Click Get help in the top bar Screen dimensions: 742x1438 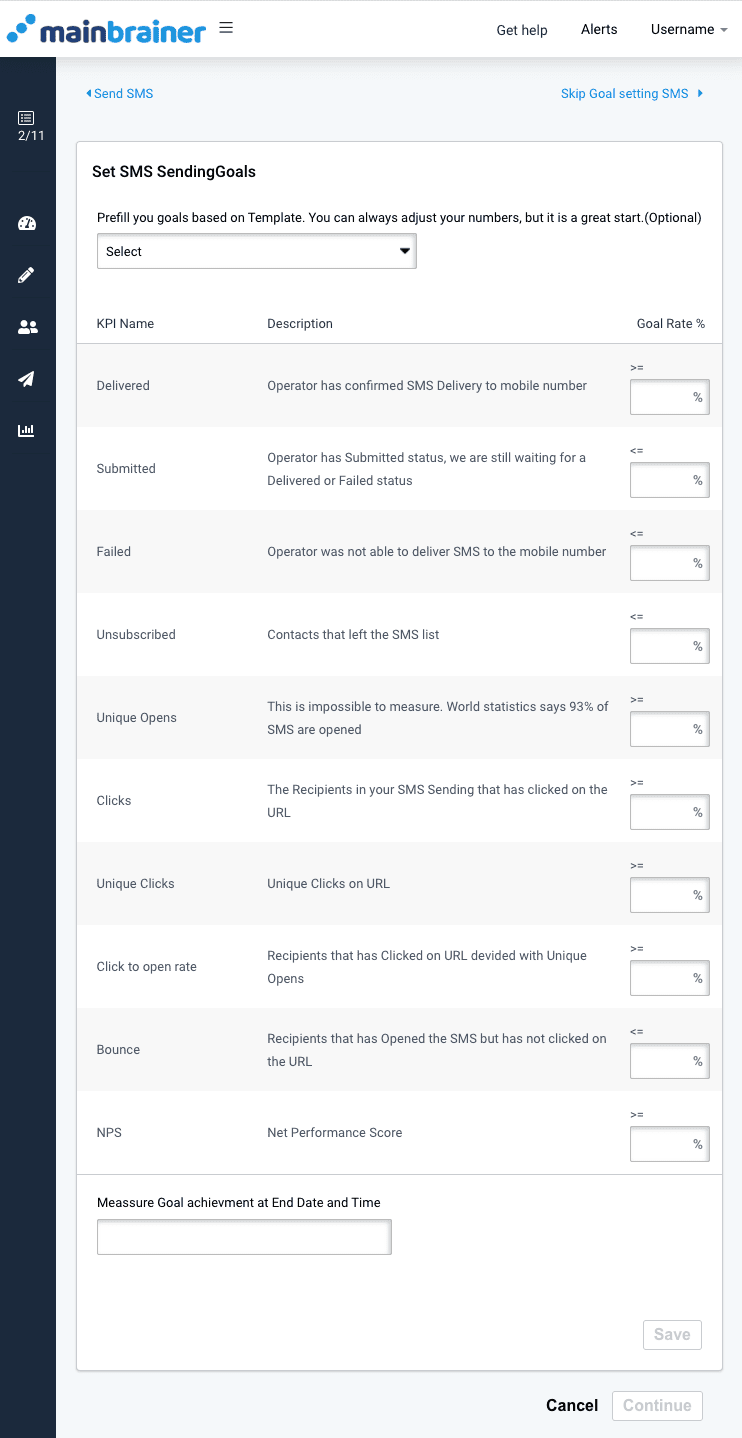(x=521, y=30)
